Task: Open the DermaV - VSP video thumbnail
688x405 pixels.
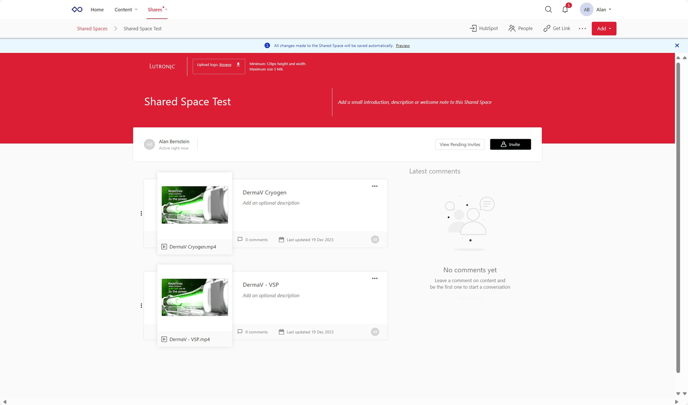Action: pos(194,297)
